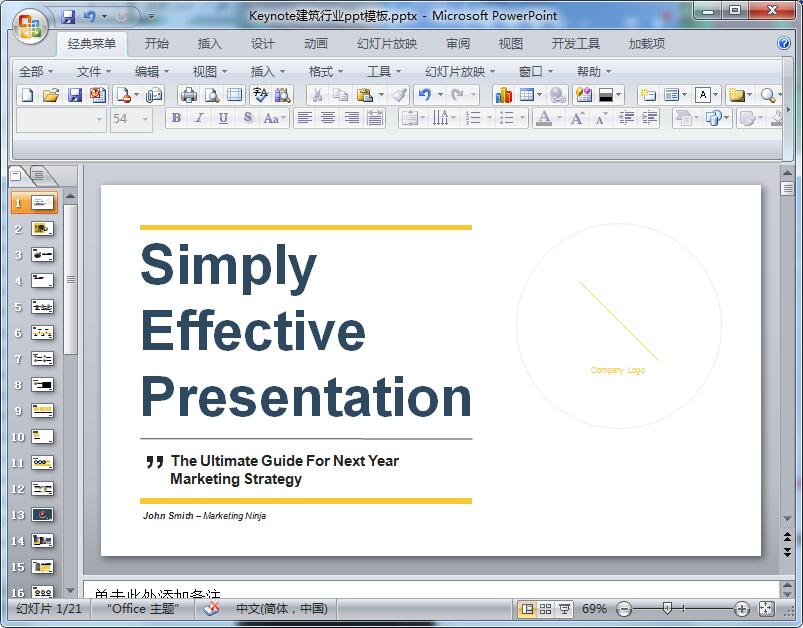
Task: Click the insert table icon
Action: (526, 95)
